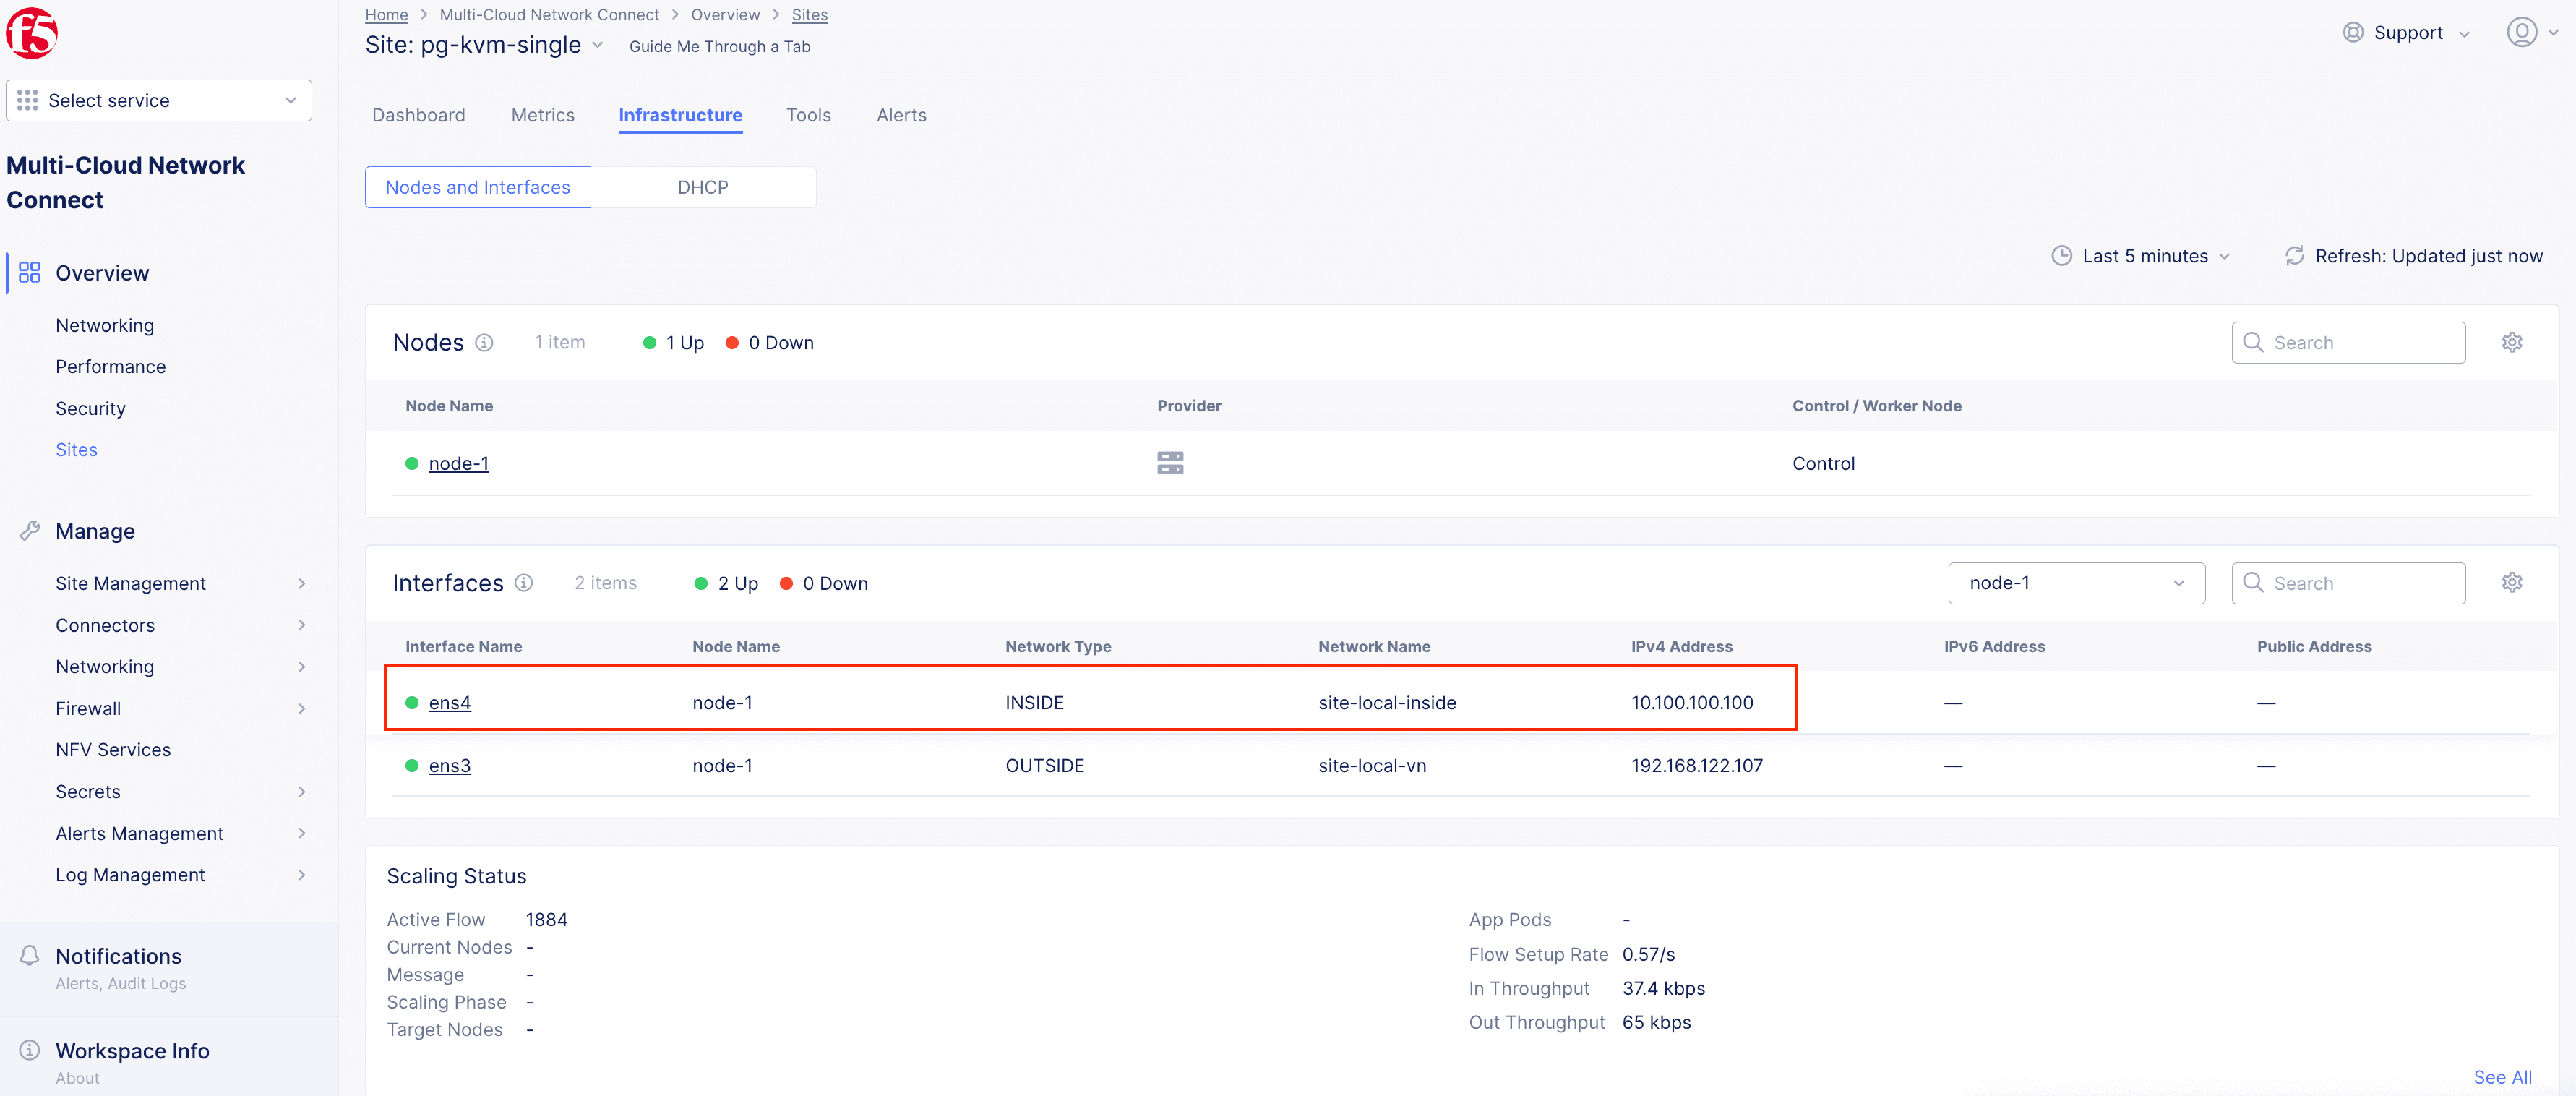Screen dimensions: 2576x1096
Task: Click the refresh icon
Action: [2294, 256]
